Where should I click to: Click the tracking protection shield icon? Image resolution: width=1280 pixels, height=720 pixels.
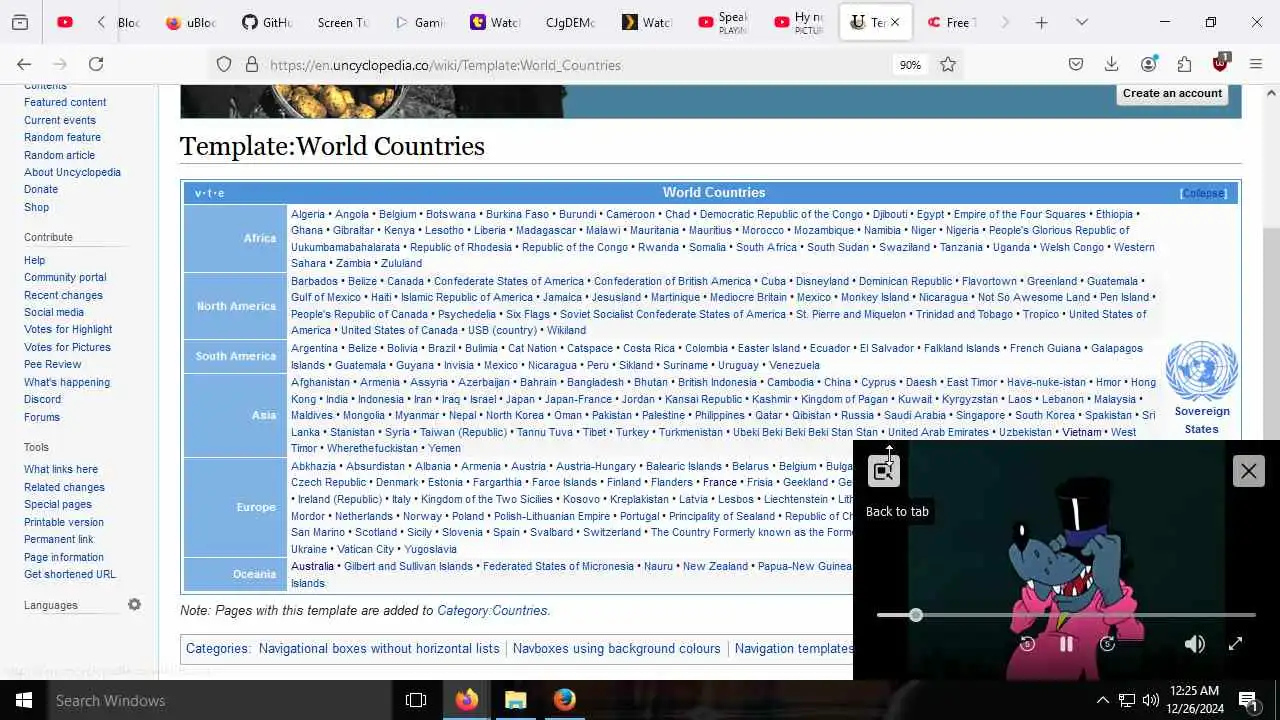[x=224, y=64]
